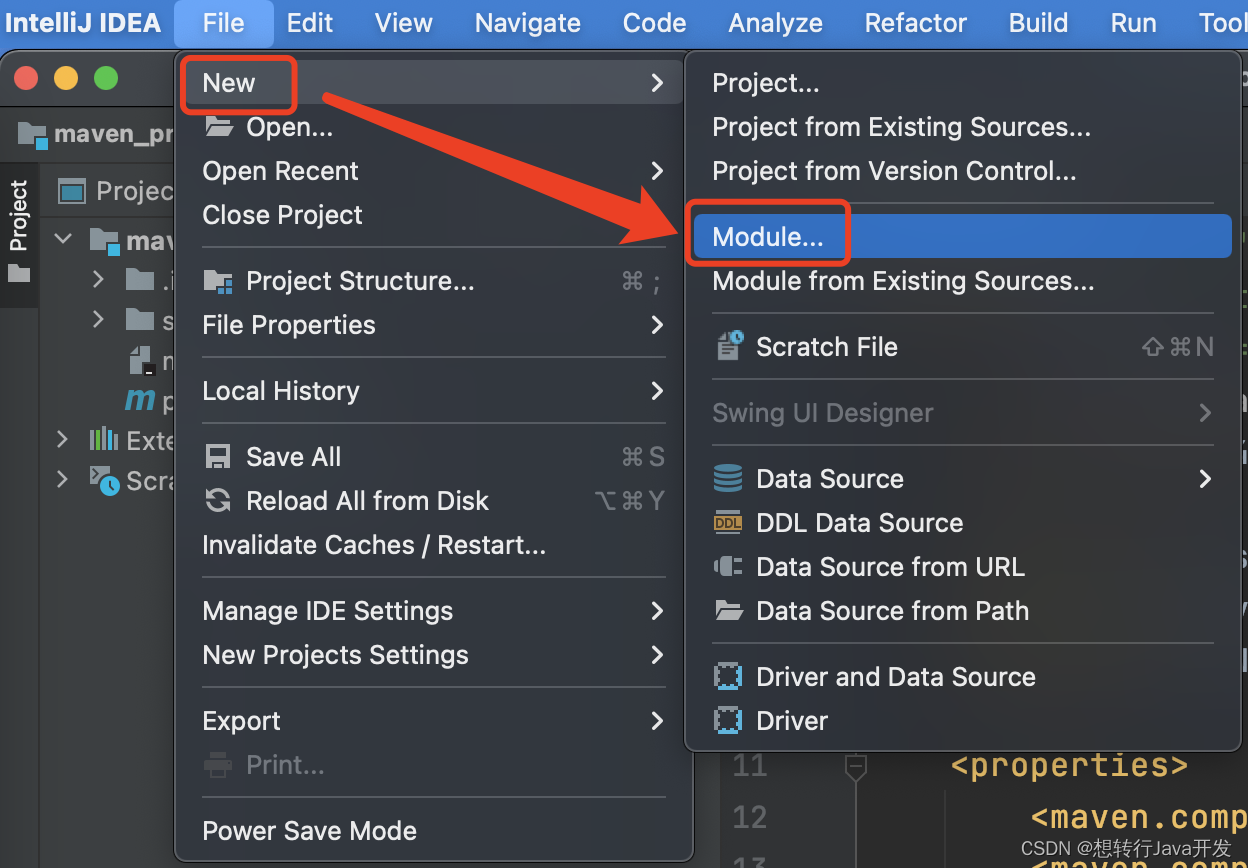Image resolution: width=1248 pixels, height=868 pixels.
Task: Collapse the maven project root tree node
Action: 64,240
